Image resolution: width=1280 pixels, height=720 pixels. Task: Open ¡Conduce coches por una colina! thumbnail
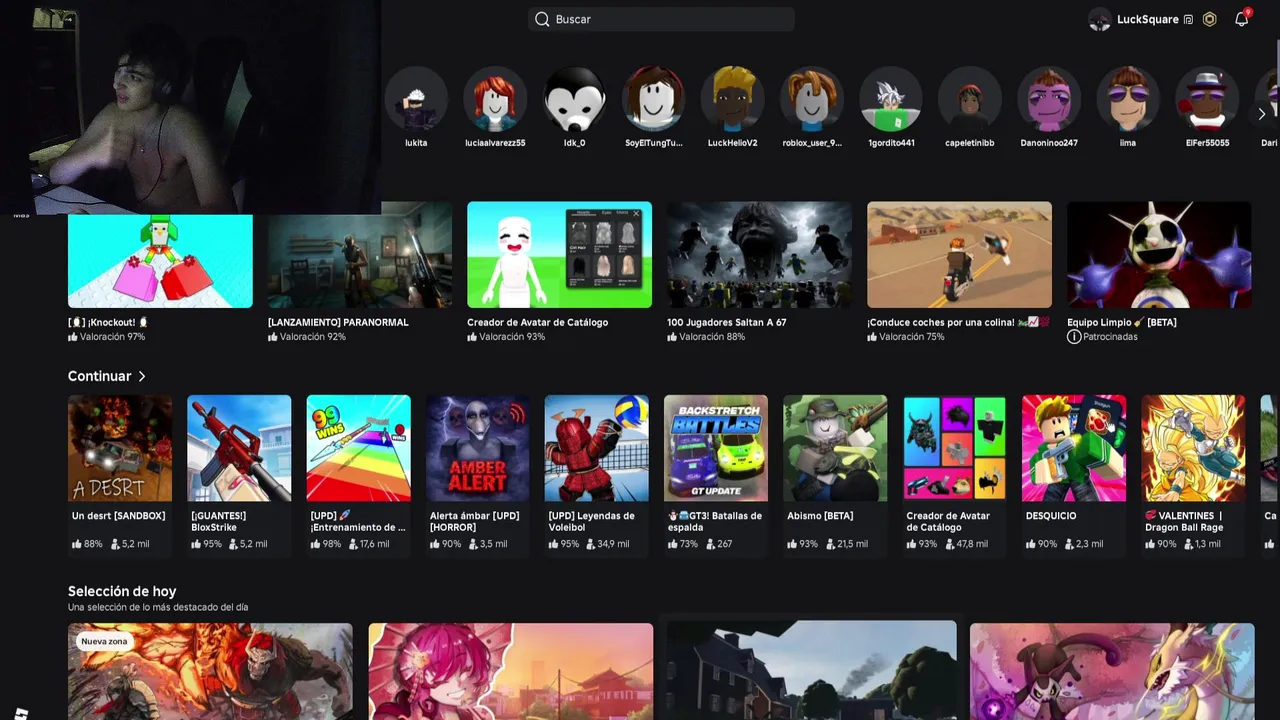coord(959,255)
